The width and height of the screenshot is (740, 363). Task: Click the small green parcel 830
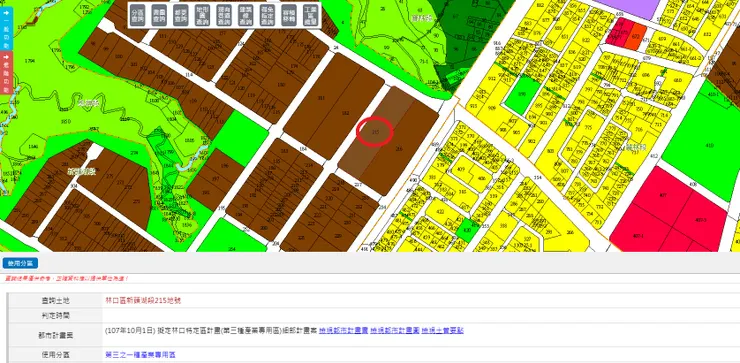pos(467,230)
